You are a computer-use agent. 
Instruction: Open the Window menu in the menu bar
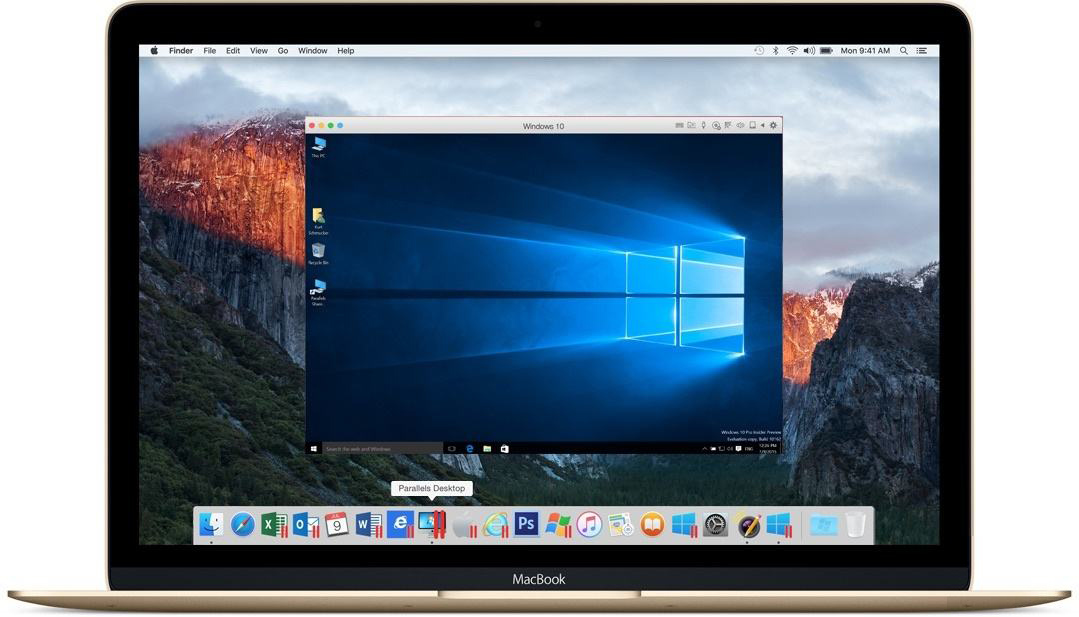point(312,50)
